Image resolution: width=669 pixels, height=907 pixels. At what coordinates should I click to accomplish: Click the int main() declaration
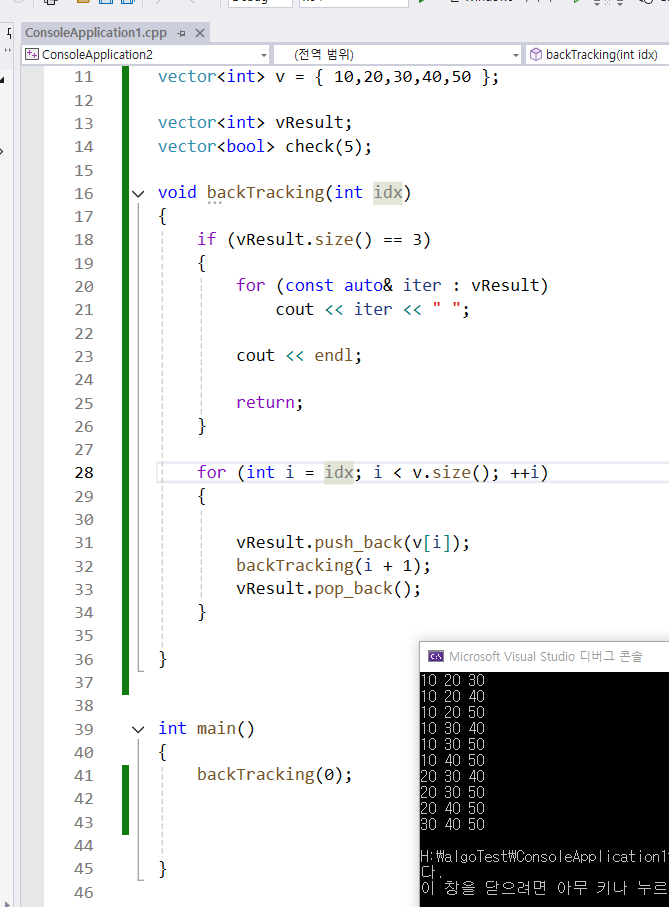coord(206,729)
